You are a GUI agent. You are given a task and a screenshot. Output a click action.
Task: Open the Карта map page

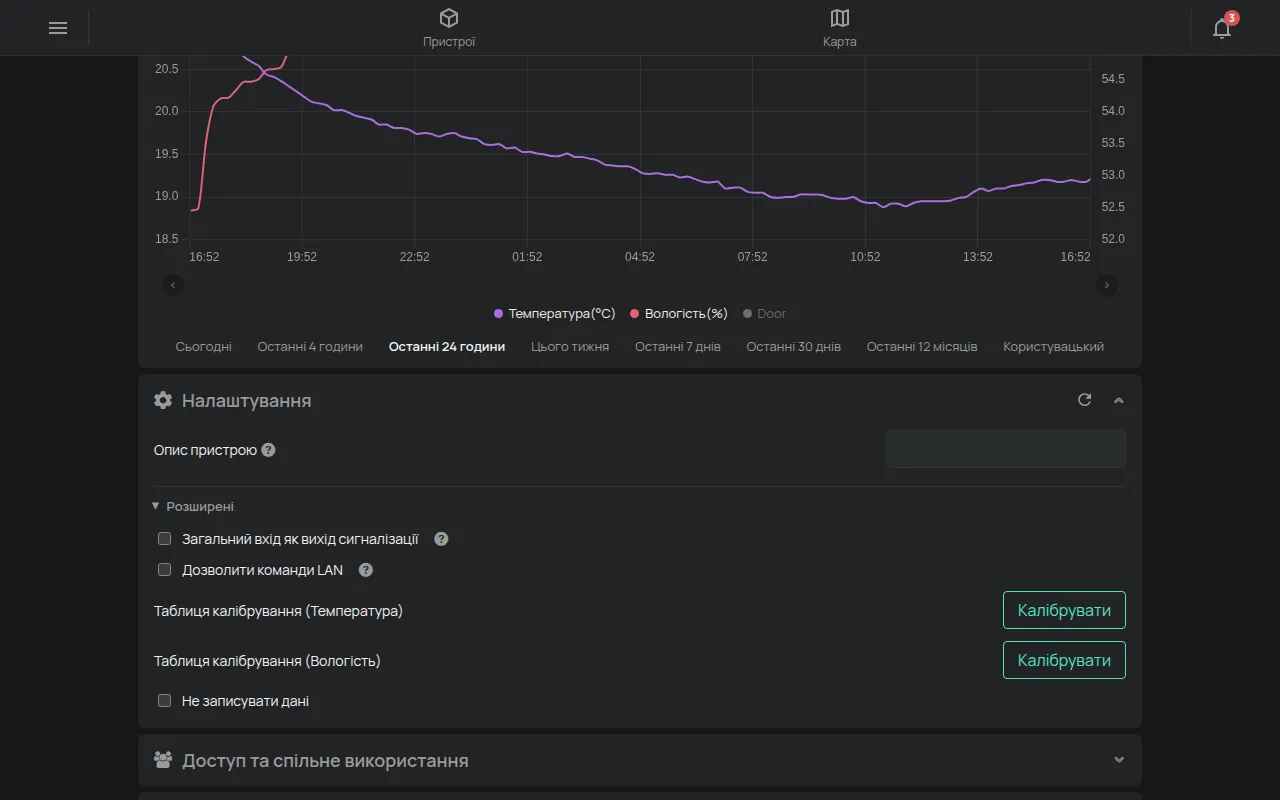tap(840, 28)
